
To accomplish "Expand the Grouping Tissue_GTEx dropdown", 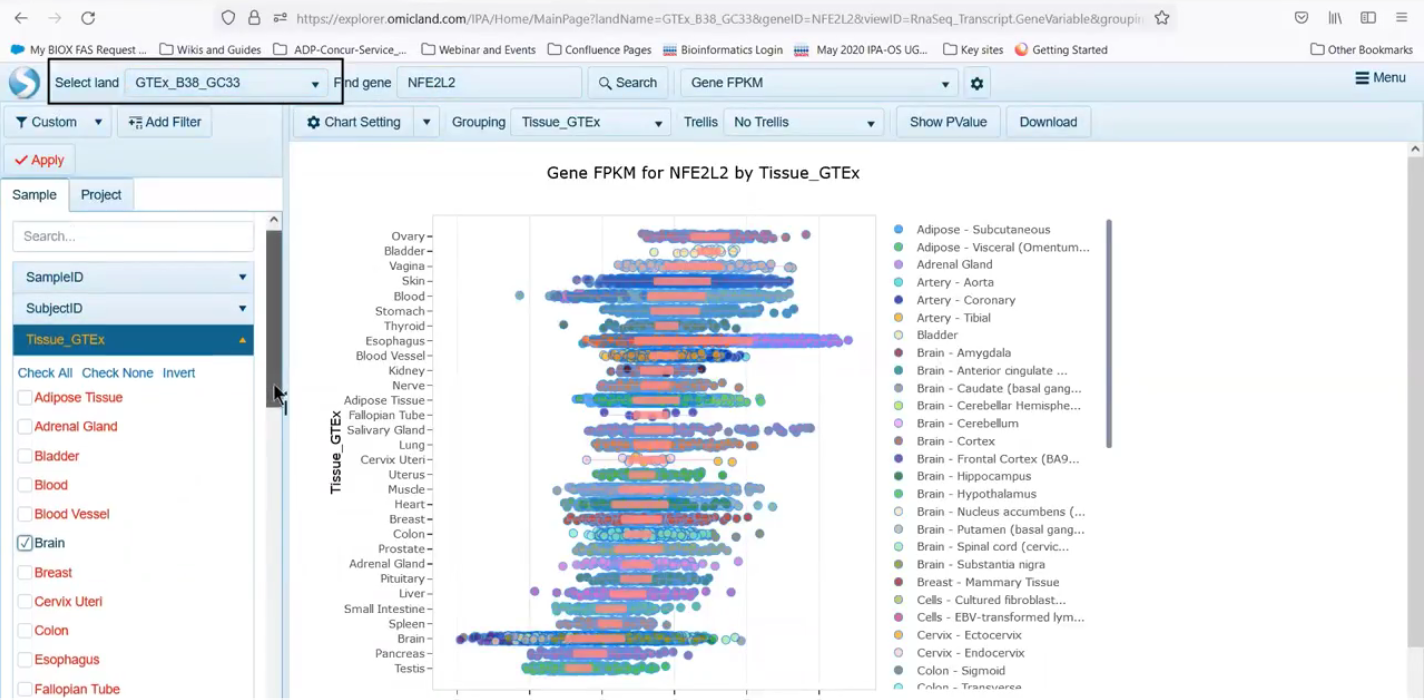I will 590,122.
